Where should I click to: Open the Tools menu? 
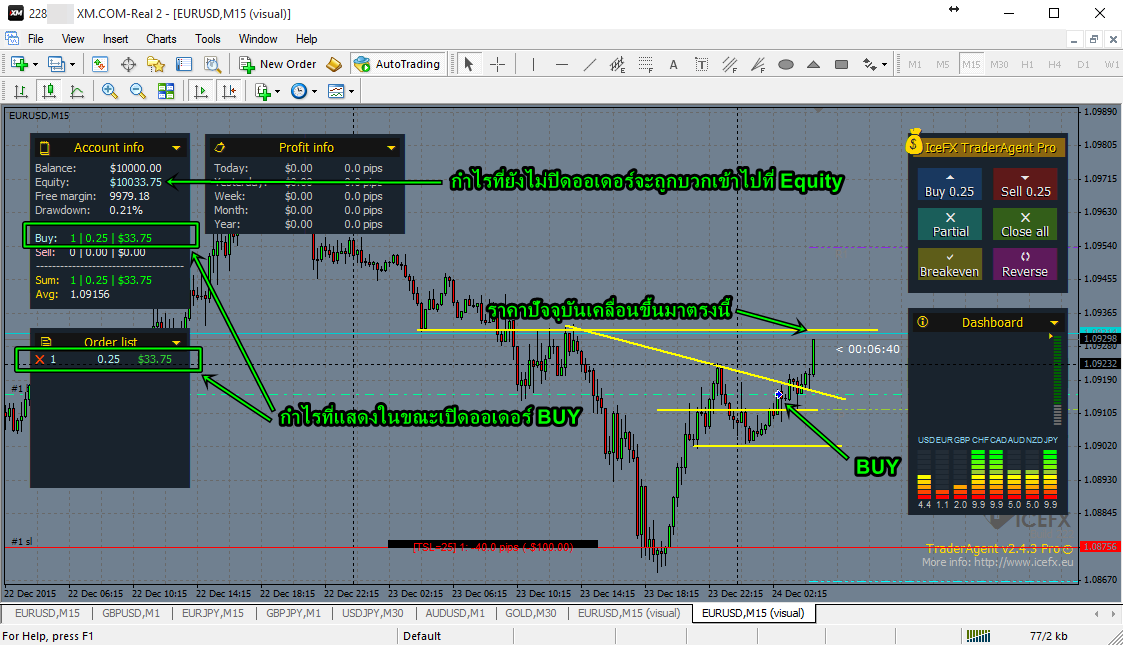[x=208, y=39]
